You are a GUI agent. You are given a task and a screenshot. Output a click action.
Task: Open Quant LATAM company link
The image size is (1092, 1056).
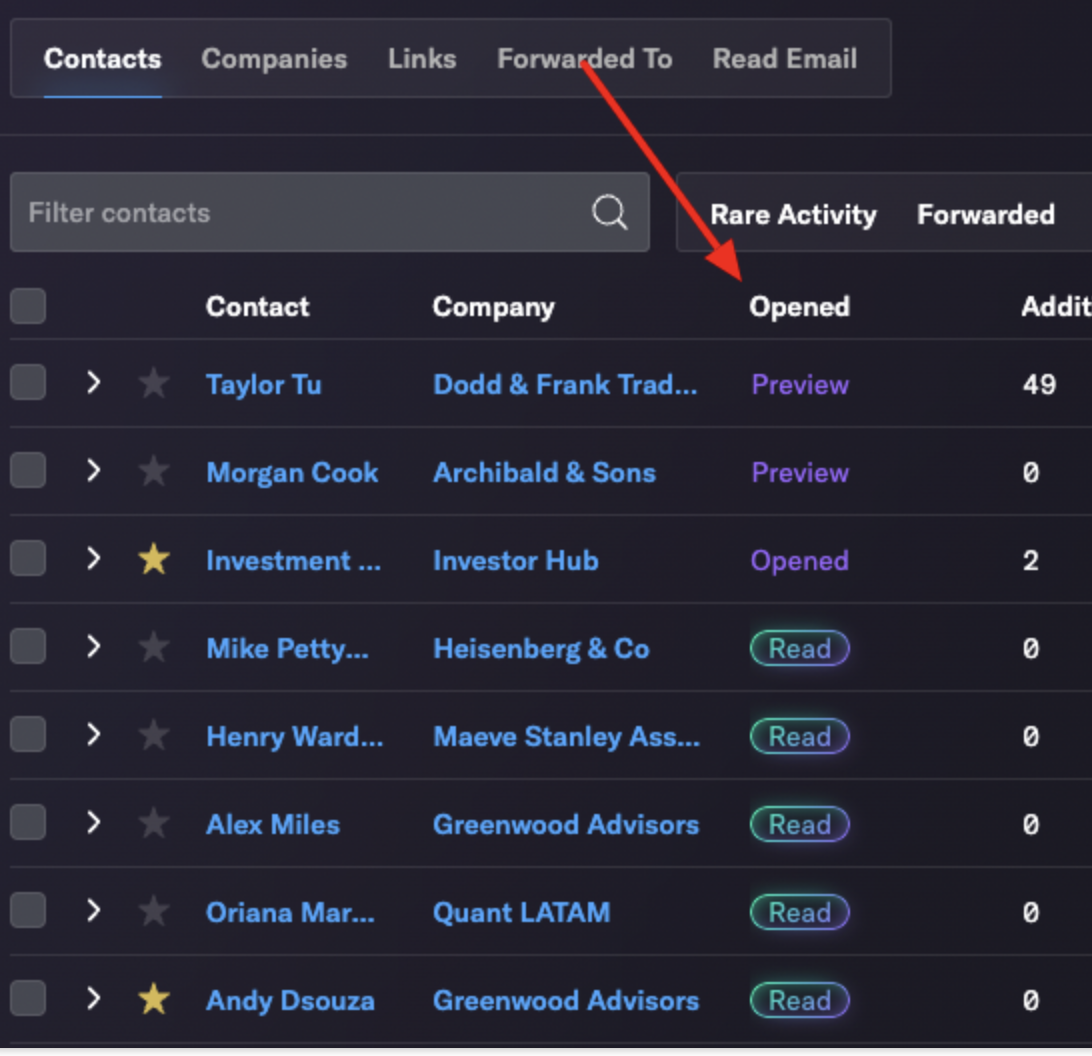522,913
